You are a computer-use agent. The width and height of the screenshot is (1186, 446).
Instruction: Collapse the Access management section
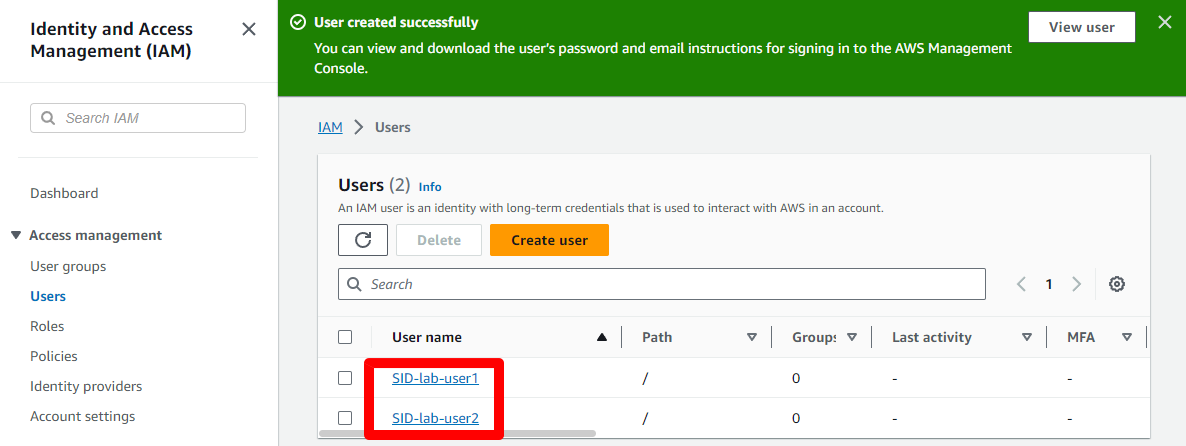click(17, 235)
